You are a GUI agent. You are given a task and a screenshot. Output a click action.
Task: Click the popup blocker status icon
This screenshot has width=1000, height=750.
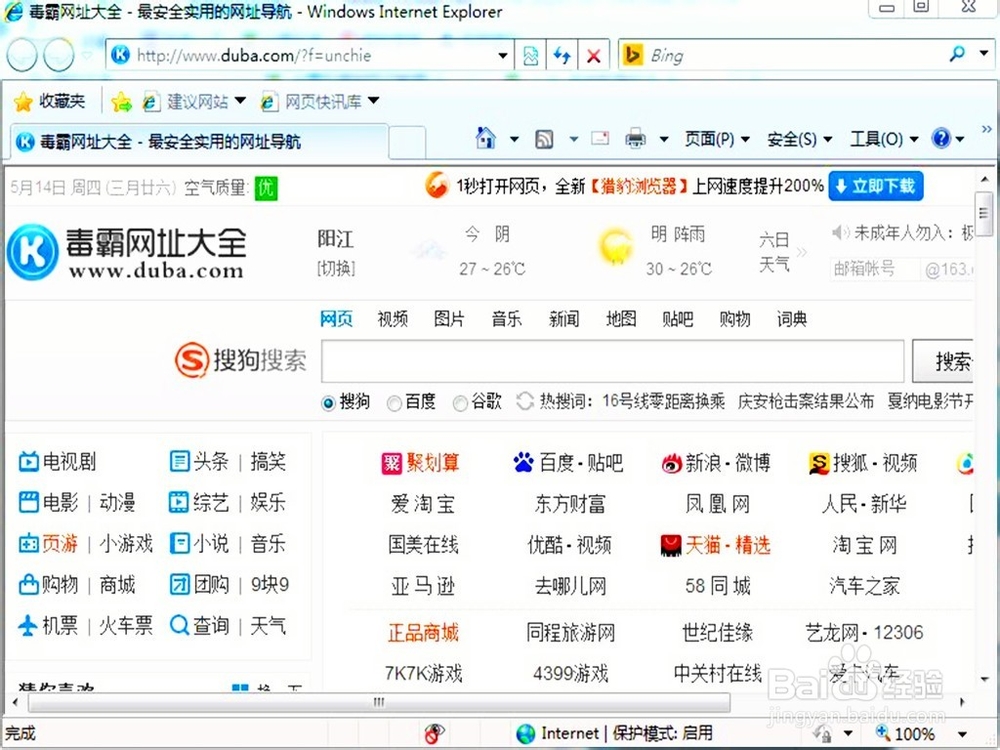434,733
